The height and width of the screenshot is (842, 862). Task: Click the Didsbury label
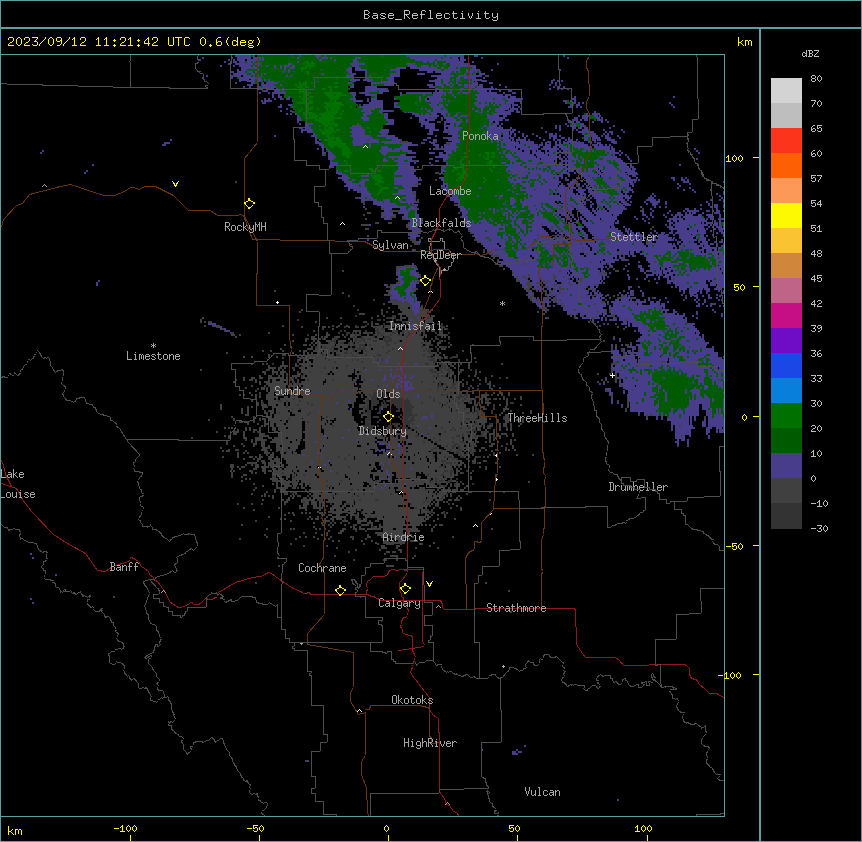pyautogui.click(x=383, y=431)
